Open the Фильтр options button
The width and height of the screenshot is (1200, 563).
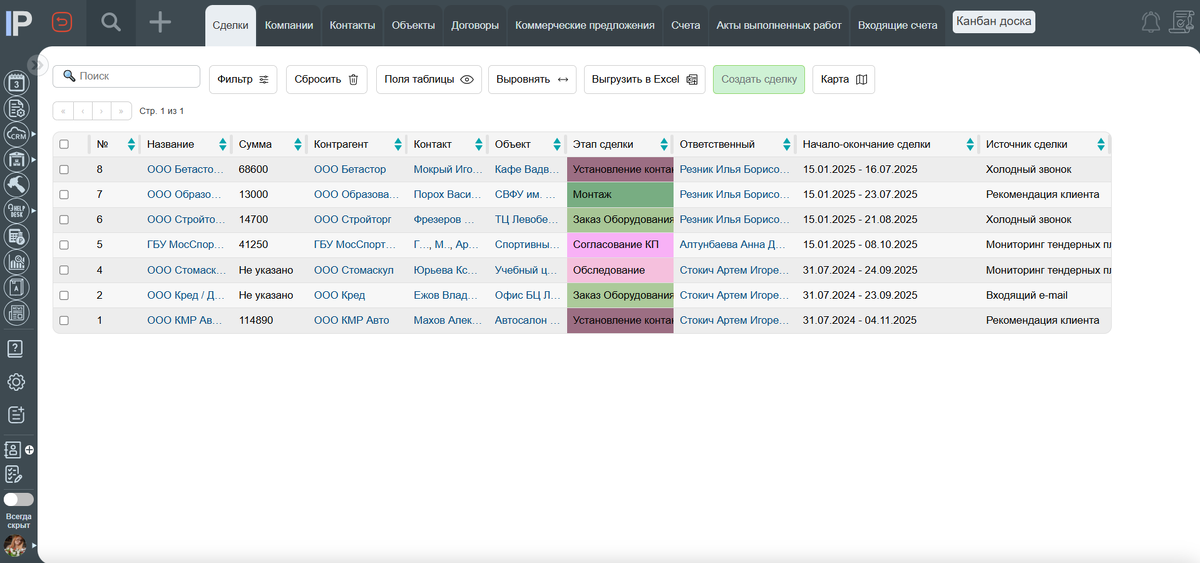(243, 79)
